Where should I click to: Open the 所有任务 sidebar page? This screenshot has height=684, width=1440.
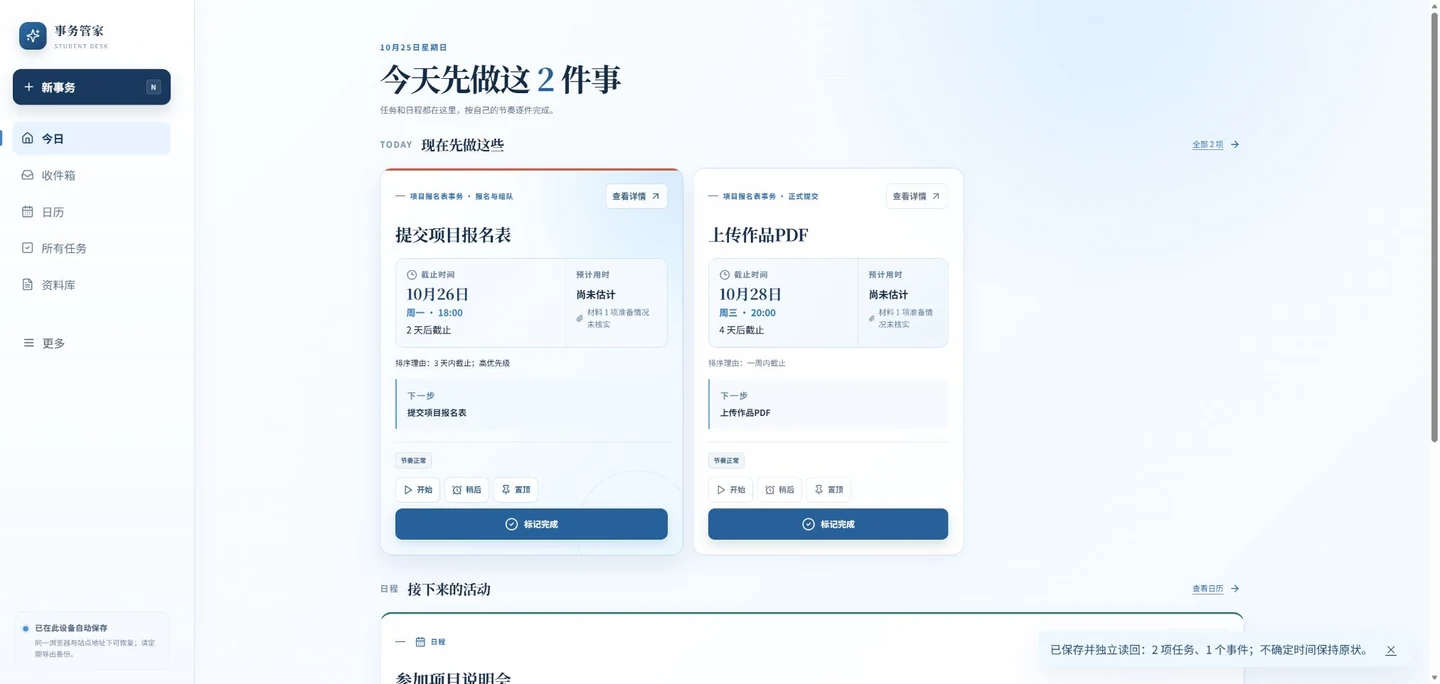click(x=92, y=248)
